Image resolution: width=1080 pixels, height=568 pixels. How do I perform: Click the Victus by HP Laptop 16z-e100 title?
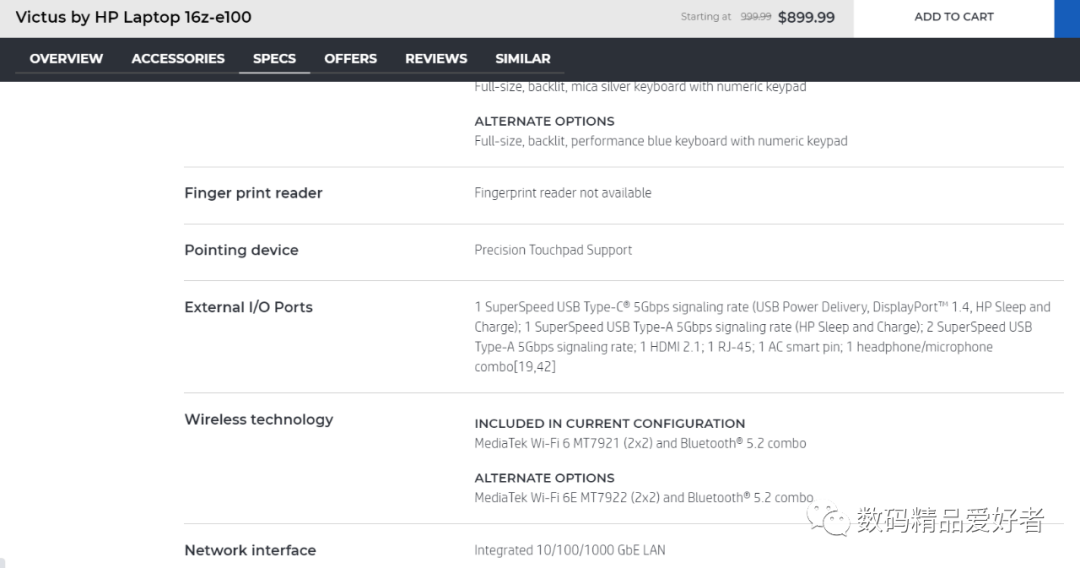tap(134, 17)
